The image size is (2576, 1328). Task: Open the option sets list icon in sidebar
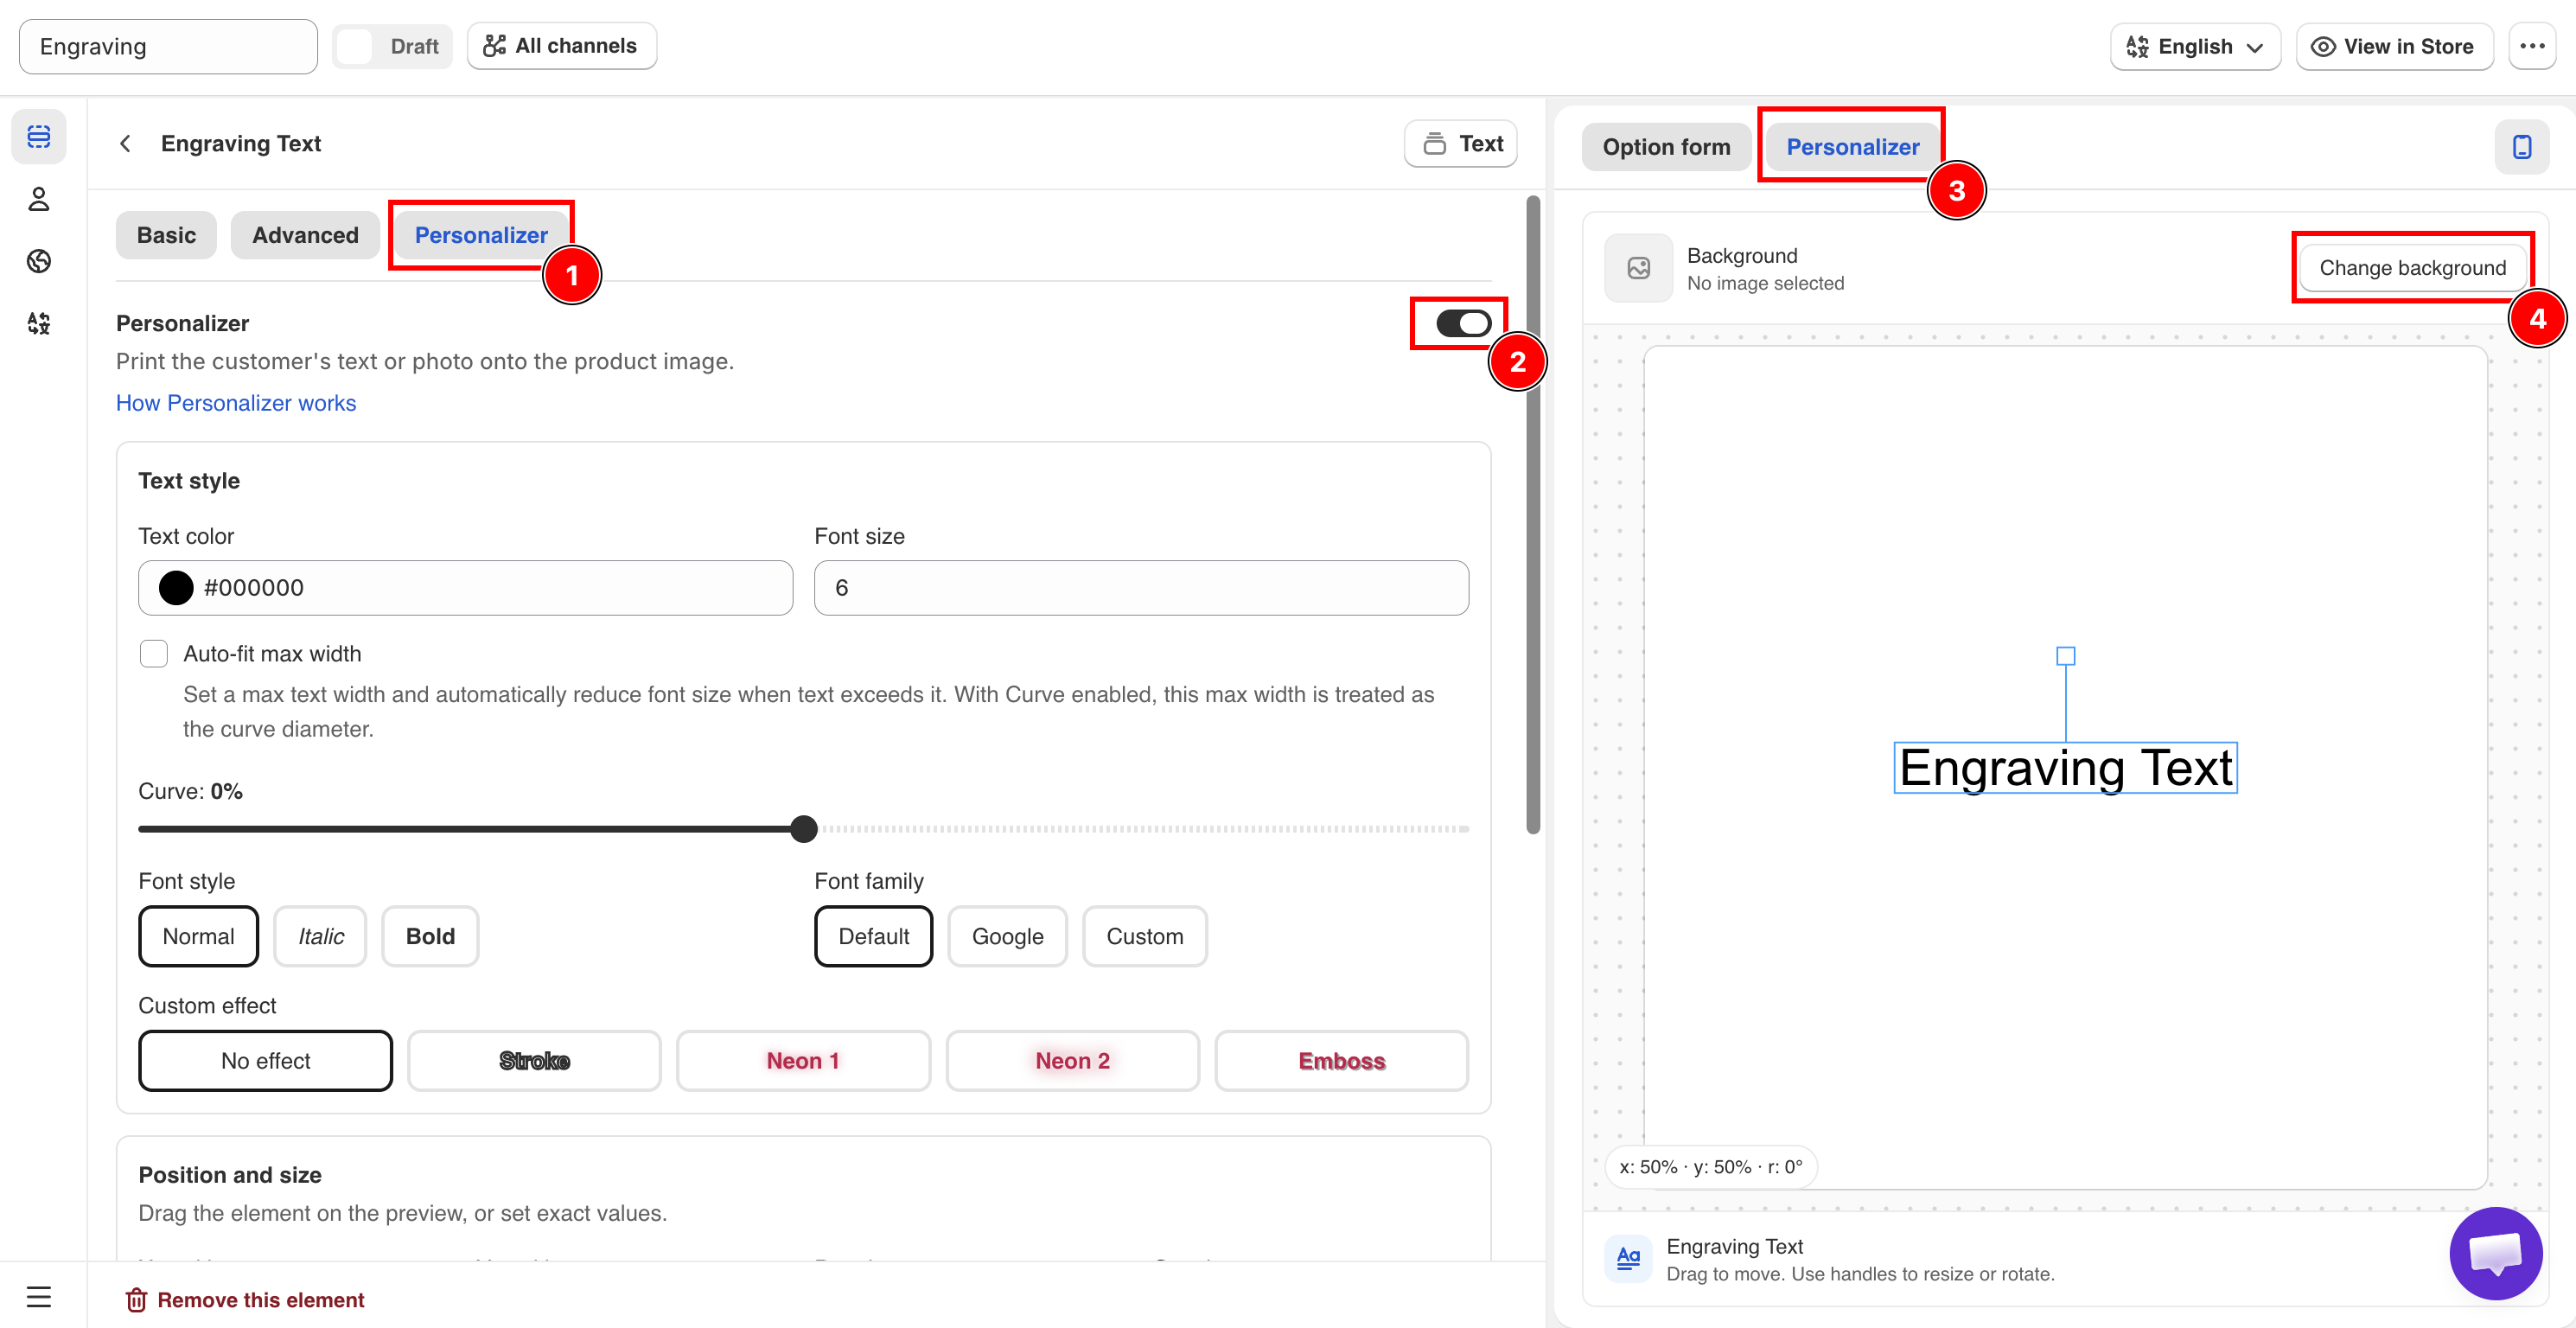coord(39,137)
